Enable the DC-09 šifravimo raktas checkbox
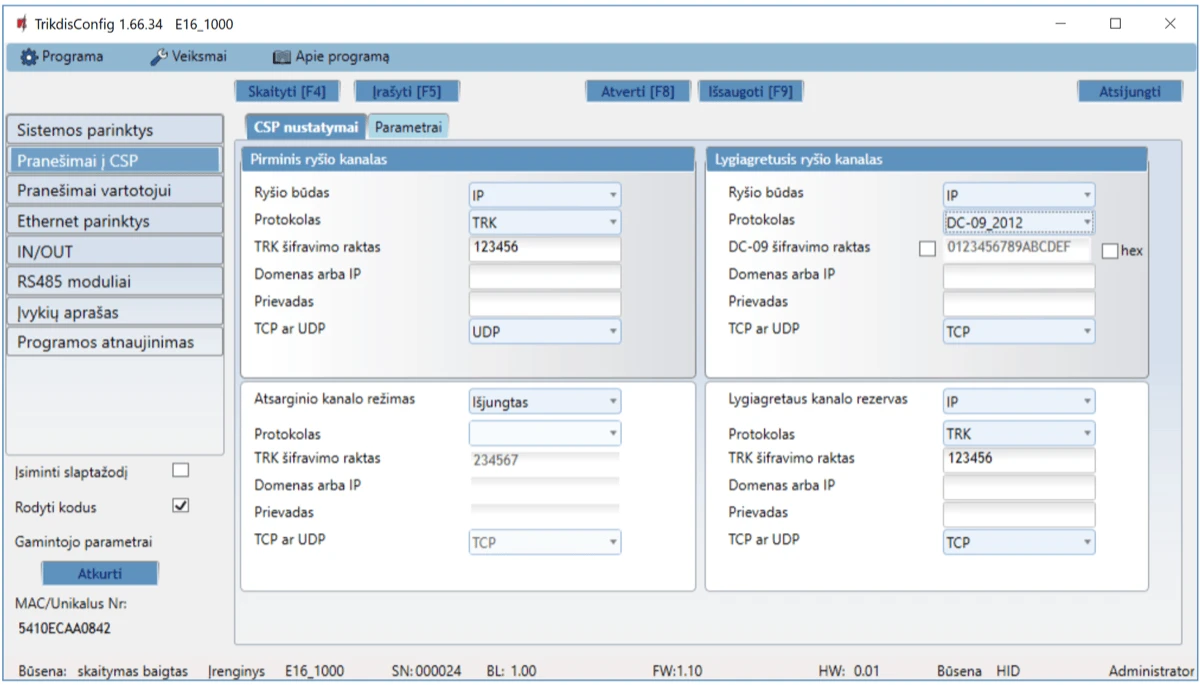 (x=927, y=250)
